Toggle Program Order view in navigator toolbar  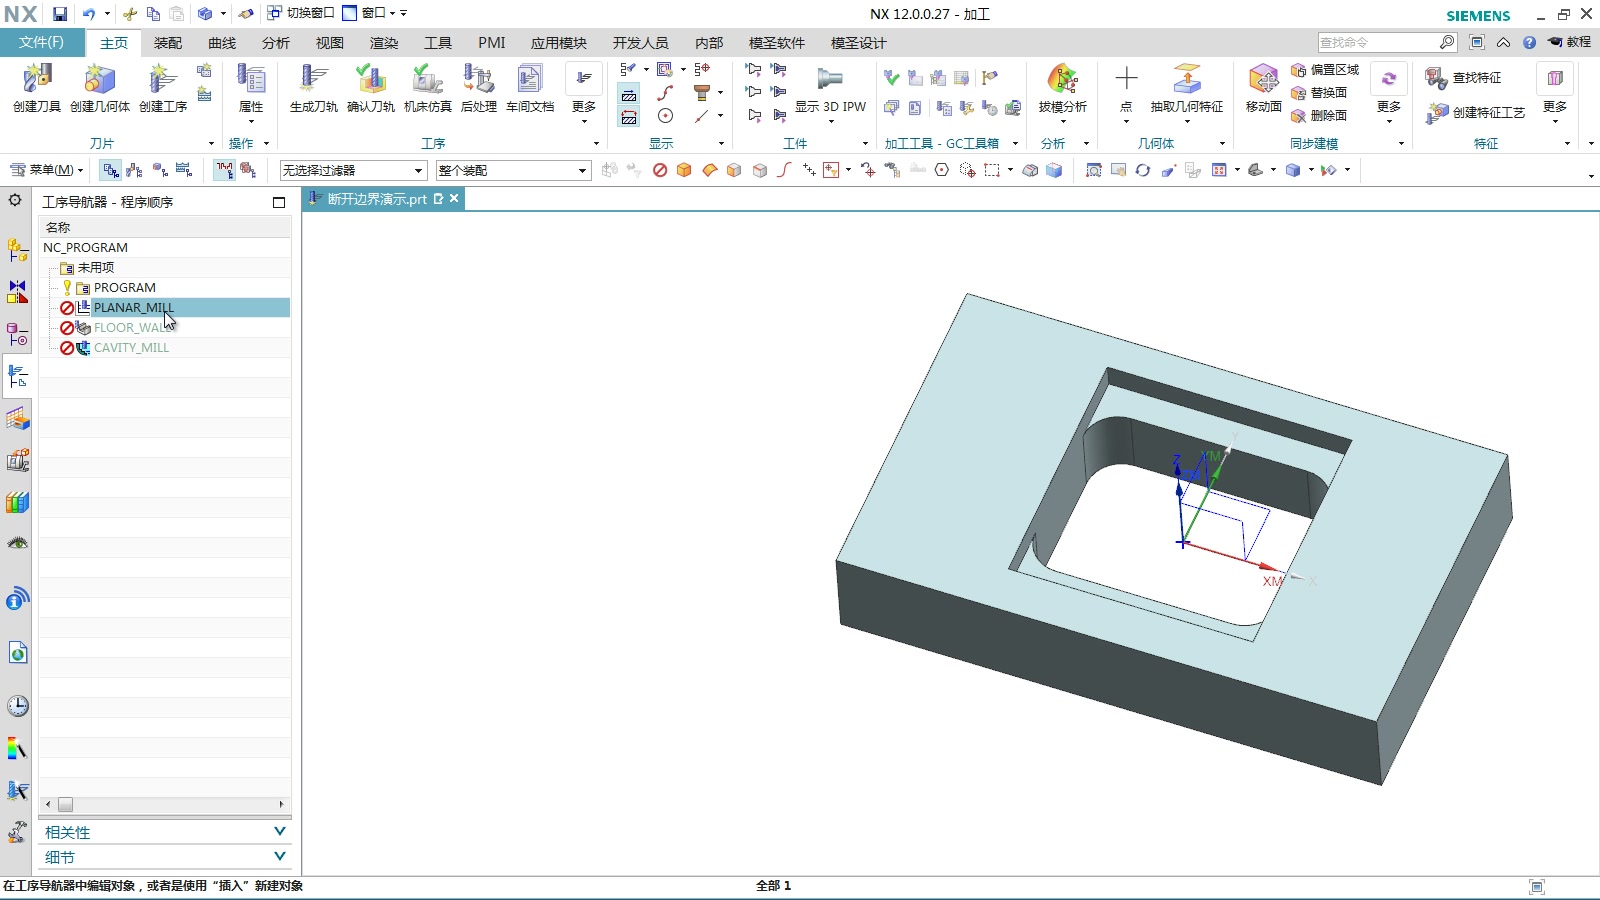[x=110, y=170]
